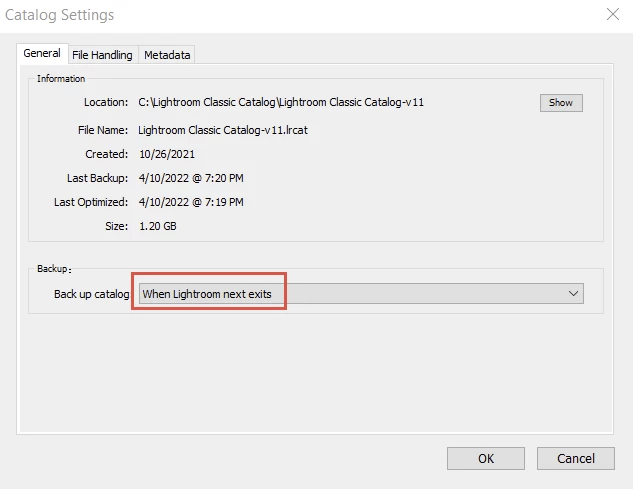Viewport: 633px width, 489px height.
Task: Click the last optimized time 4/10/2022 @ 7:19 PM
Action: tap(191, 202)
